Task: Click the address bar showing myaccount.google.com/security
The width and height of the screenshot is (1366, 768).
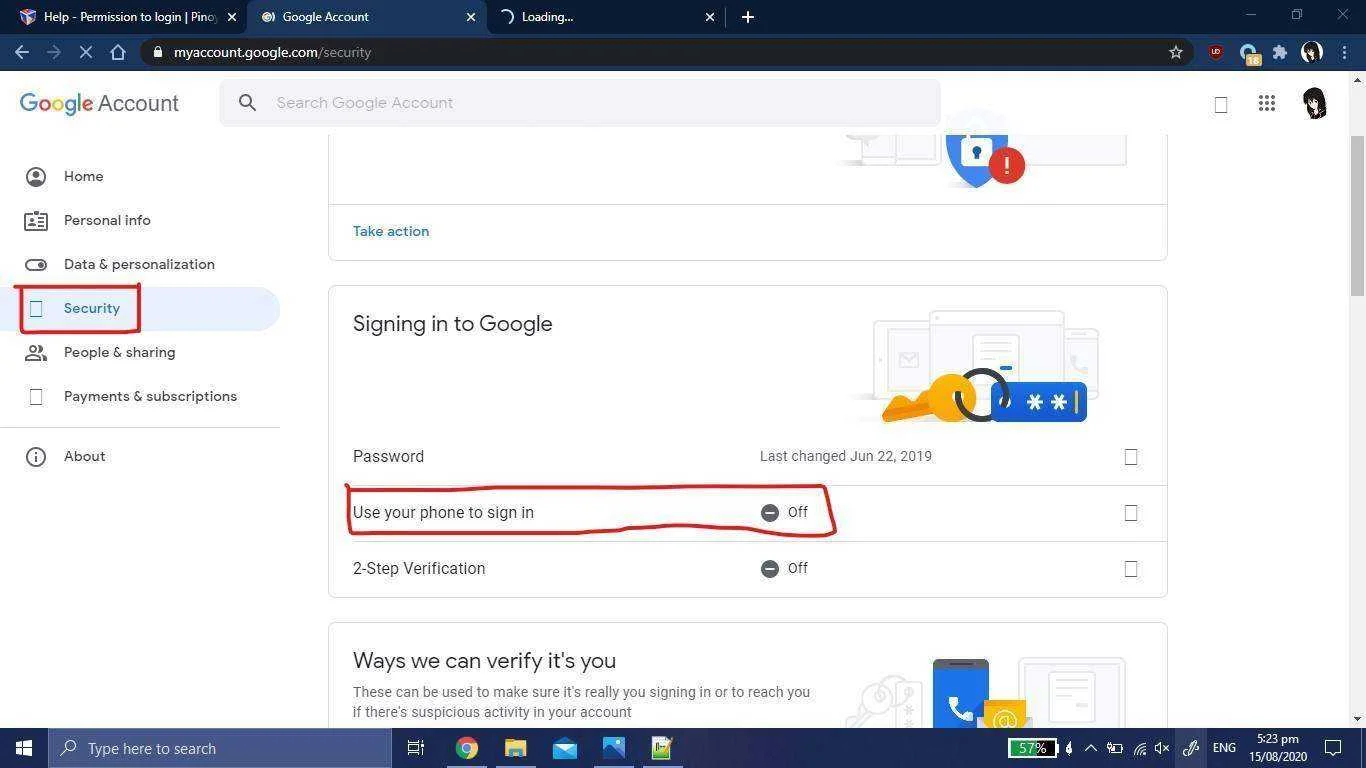Action: [x=665, y=52]
